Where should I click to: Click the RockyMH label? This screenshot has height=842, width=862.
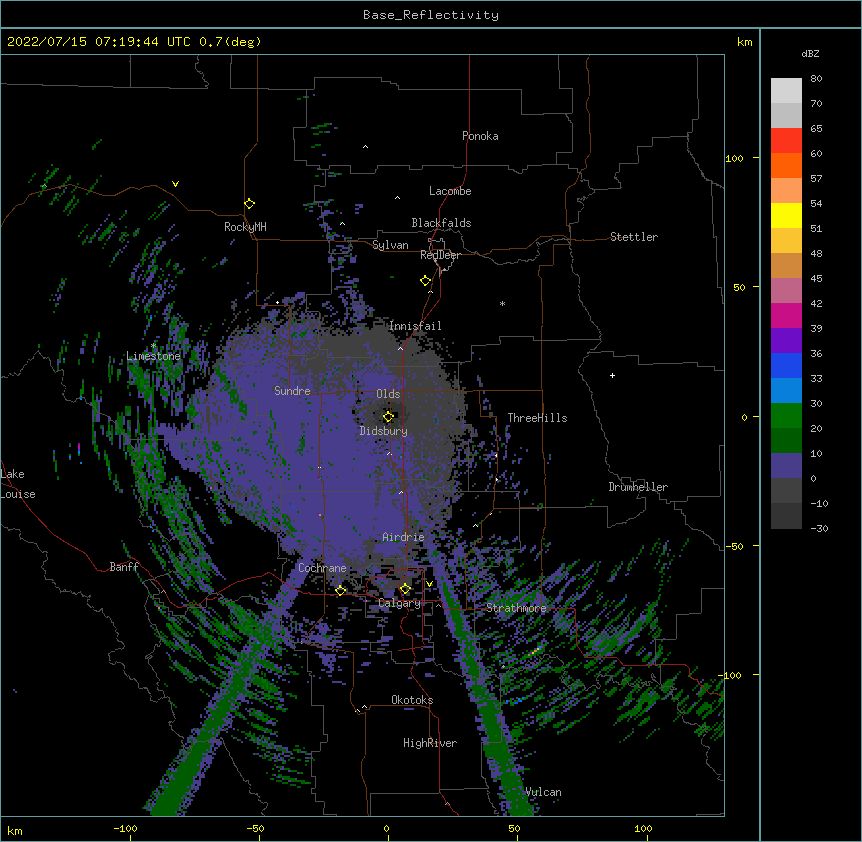point(245,227)
